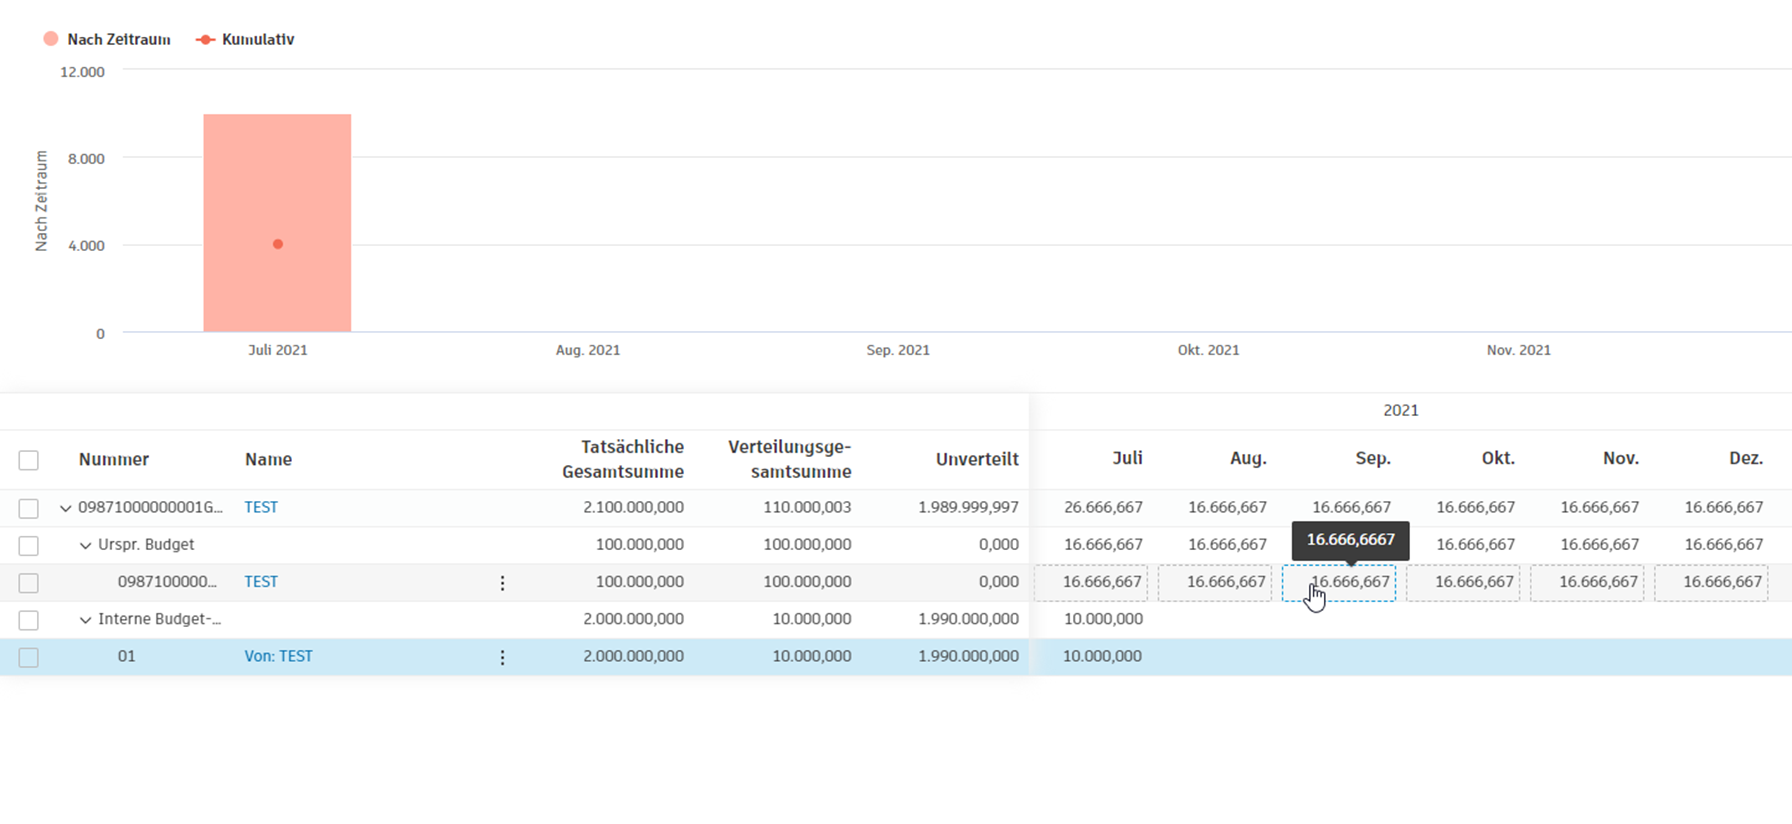Tick the select-all checkbox in the table header
The height and width of the screenshot is (824, 1792).
(29, 460)
